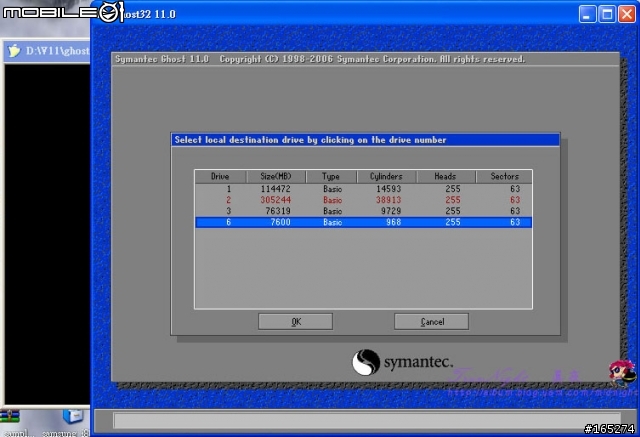Select drive 6 row with size 7600
The width and height of the screenshot is (640, 437).
coord(363,222)
